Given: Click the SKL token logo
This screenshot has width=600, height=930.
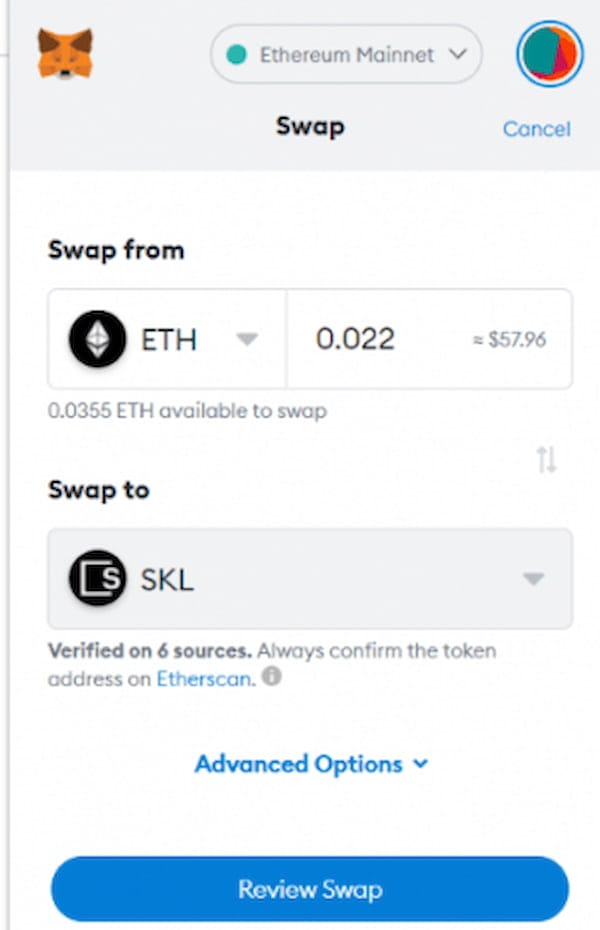Looking at the screenshot, I should click(x=97, y=578).
